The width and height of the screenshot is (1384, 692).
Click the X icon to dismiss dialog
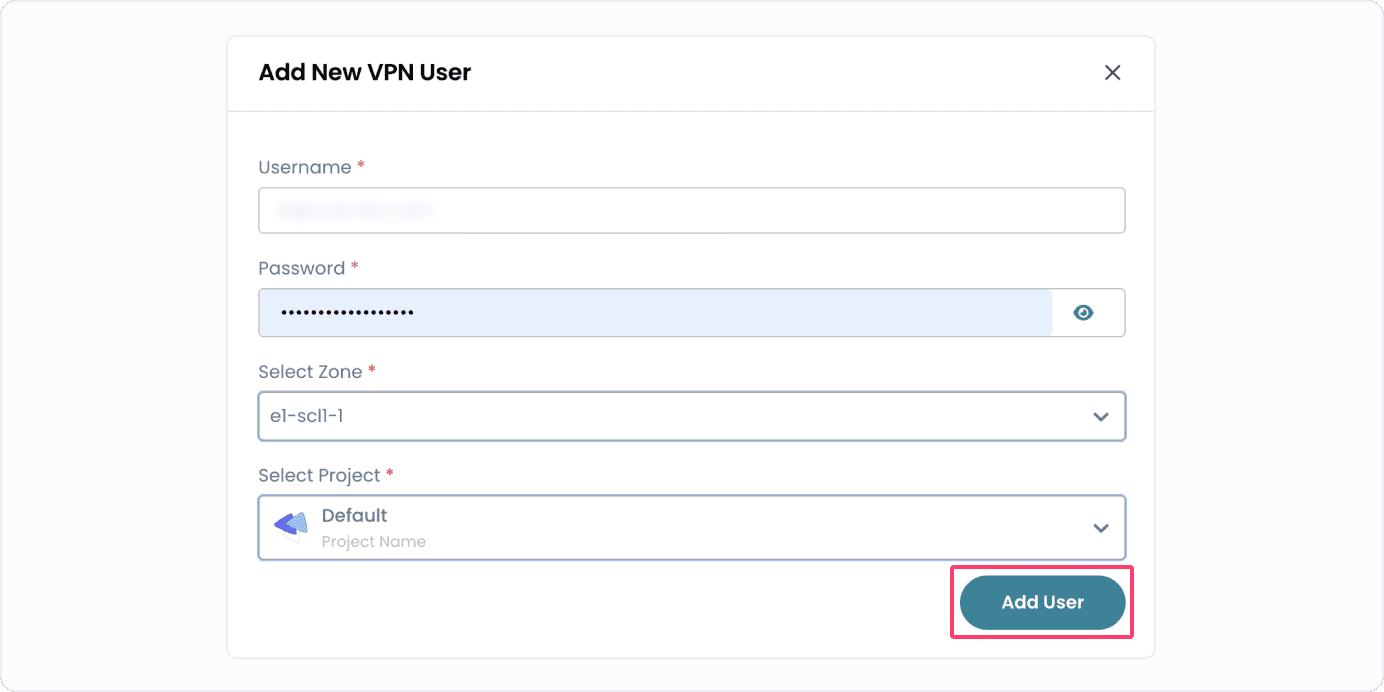click(x=1112, y=72)
